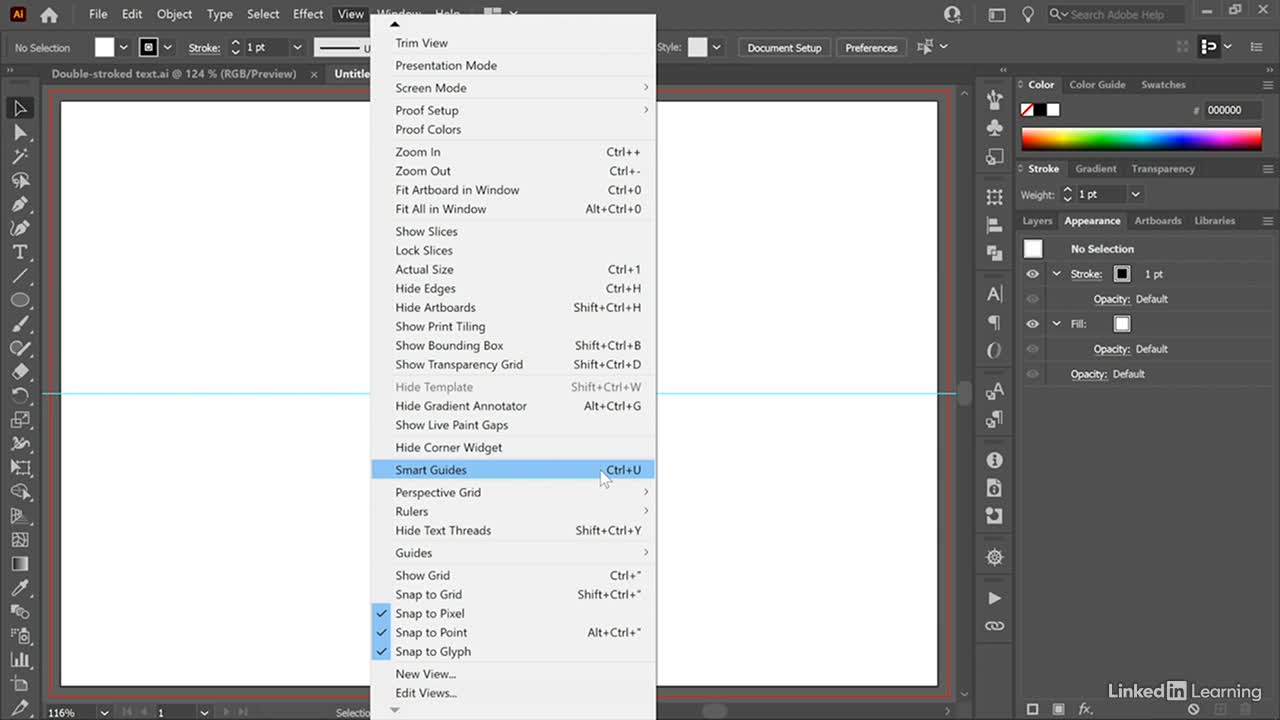Toggle Smart Guides in View menu

[513, 470]
